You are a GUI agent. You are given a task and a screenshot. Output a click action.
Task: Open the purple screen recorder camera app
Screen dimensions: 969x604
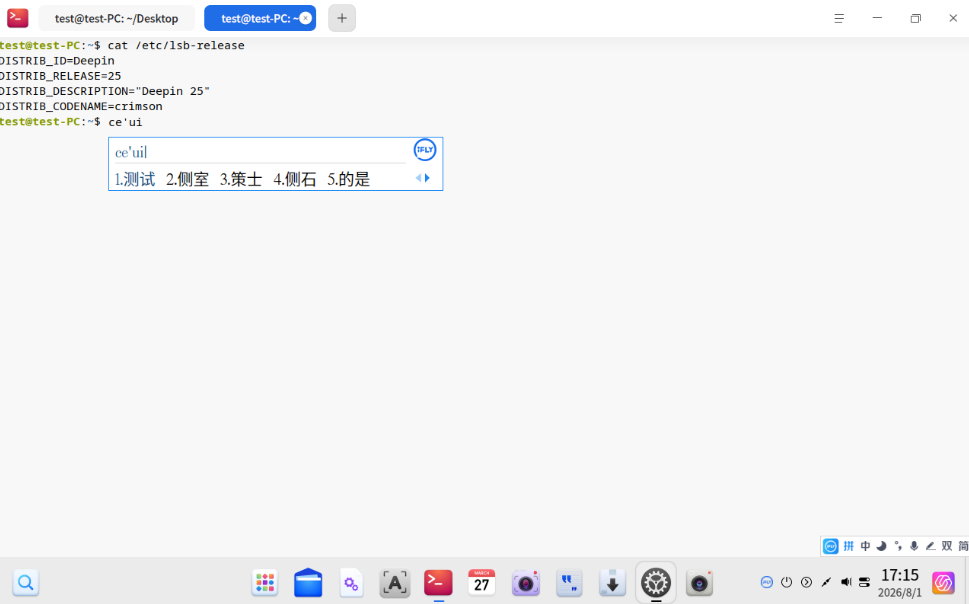pos(526,582)
